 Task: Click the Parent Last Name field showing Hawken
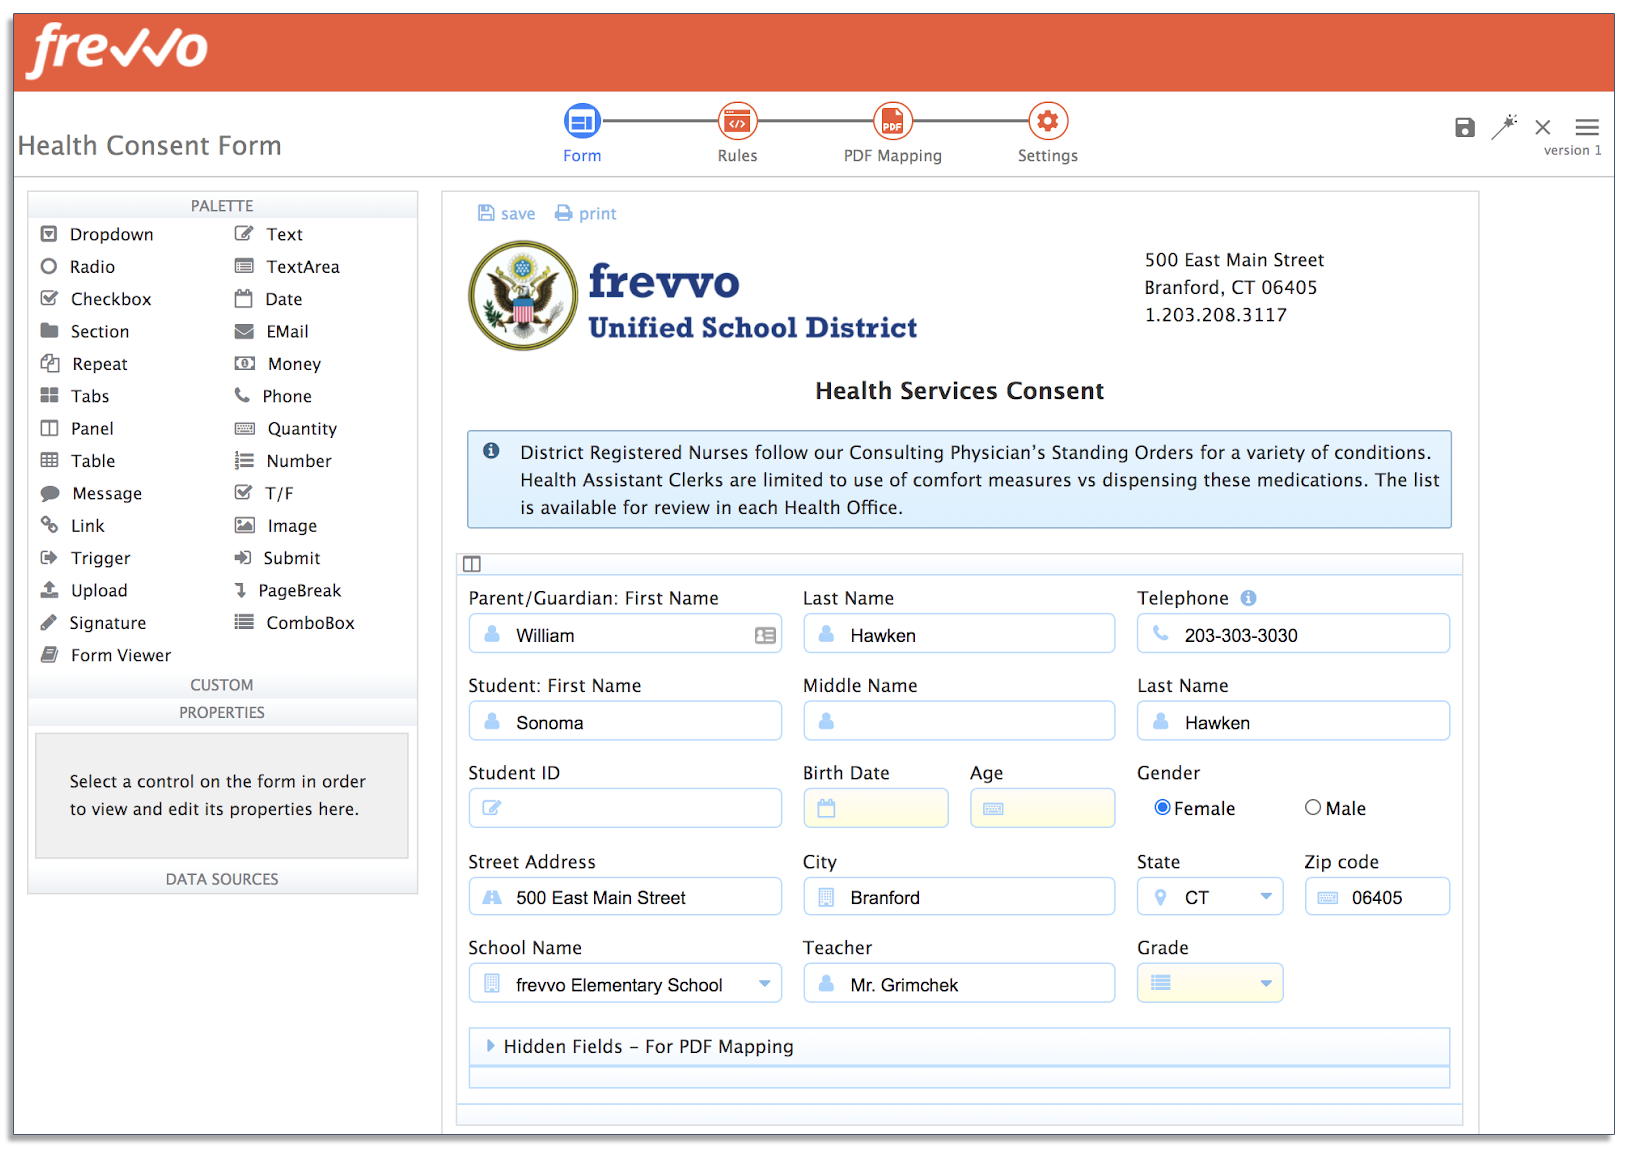pos(959,634)
